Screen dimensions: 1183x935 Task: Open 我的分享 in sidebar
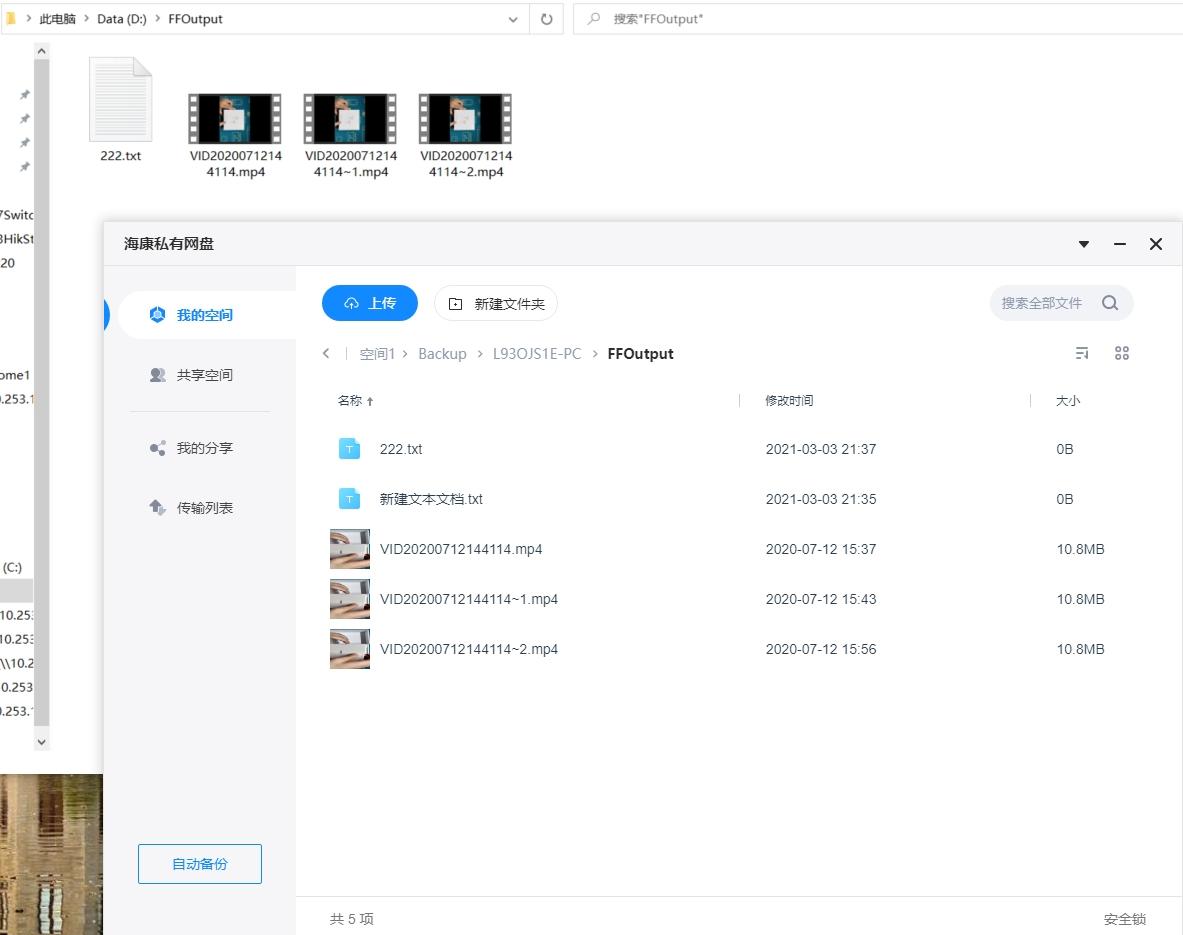click(204, 448)
